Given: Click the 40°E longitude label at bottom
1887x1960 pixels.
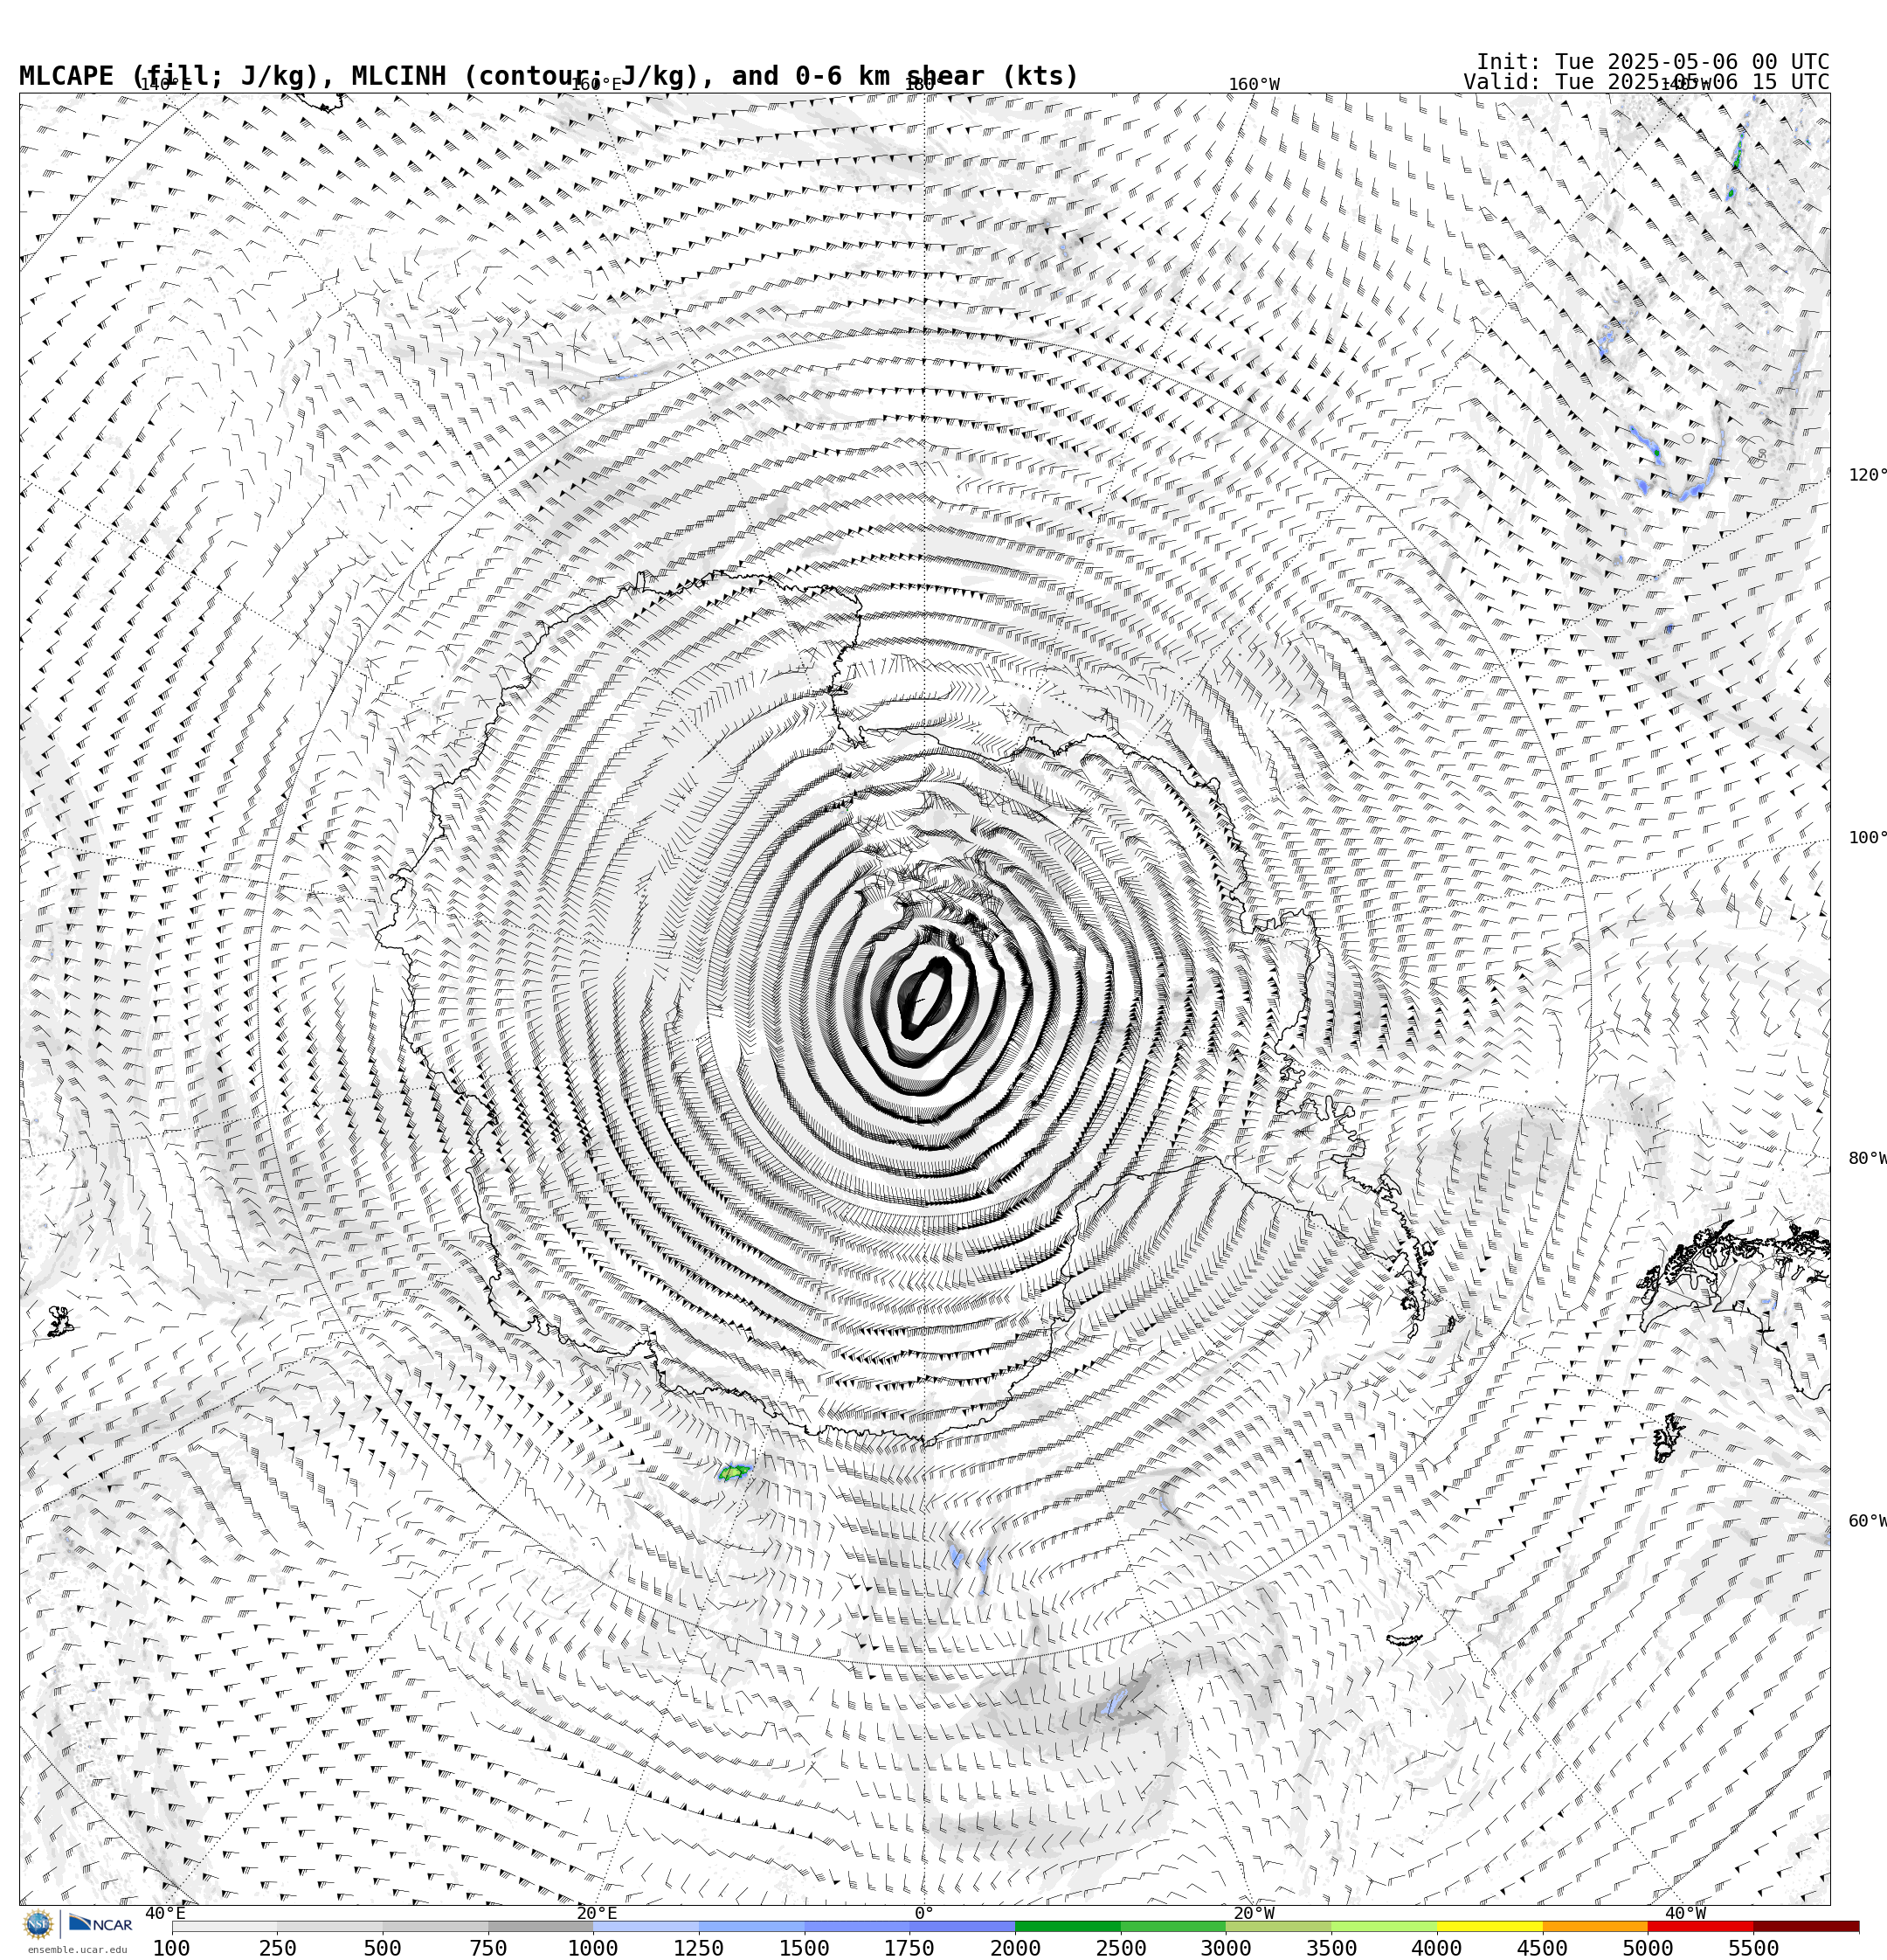Looking at the screenshot, I should point(165,1913).
